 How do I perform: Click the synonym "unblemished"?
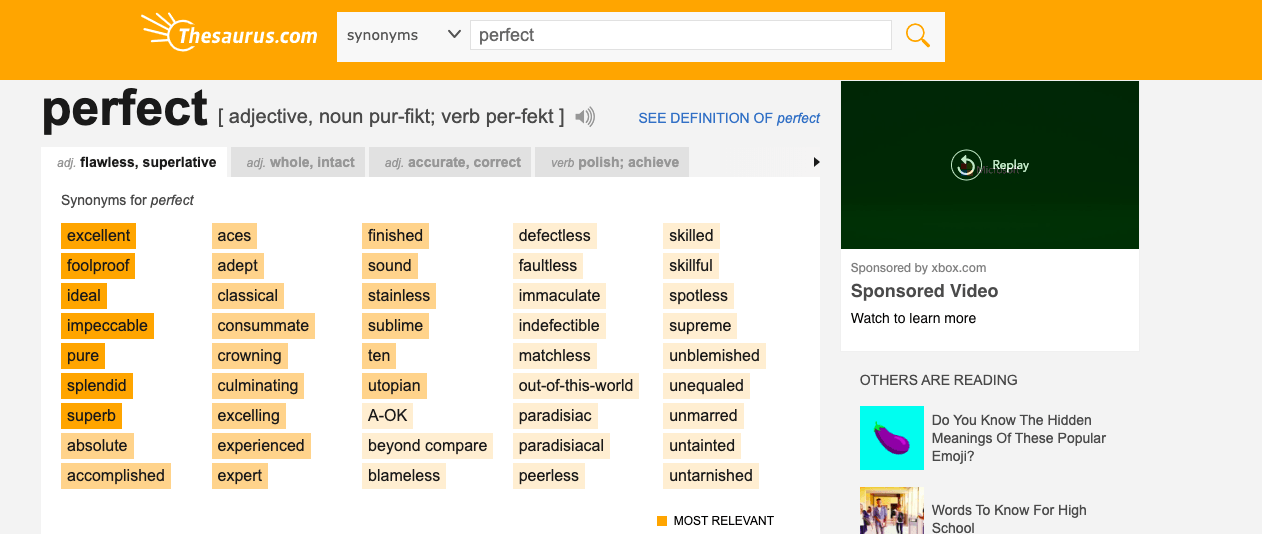point(714,356)
